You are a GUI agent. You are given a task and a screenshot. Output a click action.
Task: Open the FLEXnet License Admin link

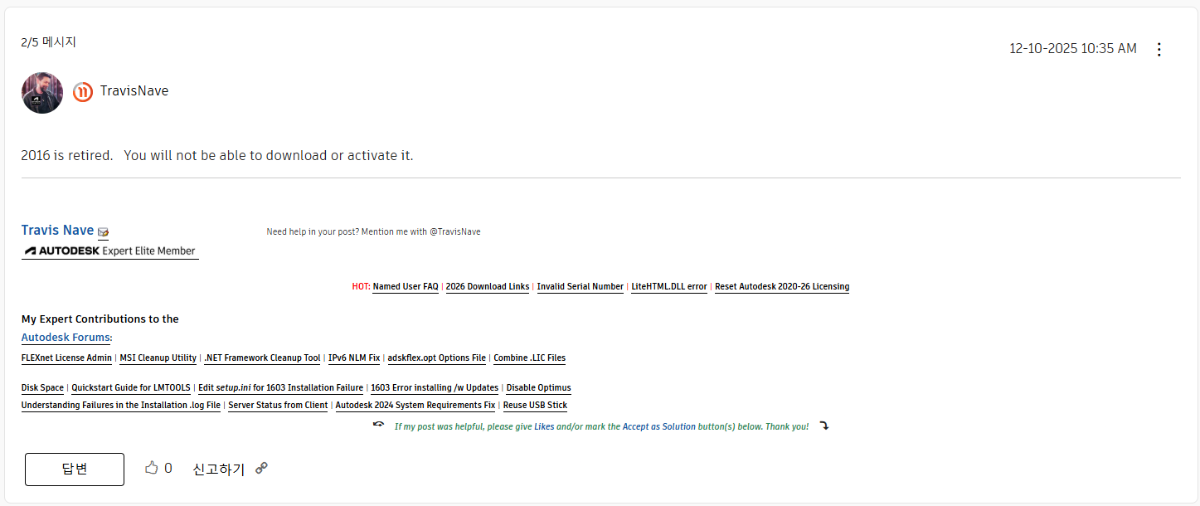[66, 358]
